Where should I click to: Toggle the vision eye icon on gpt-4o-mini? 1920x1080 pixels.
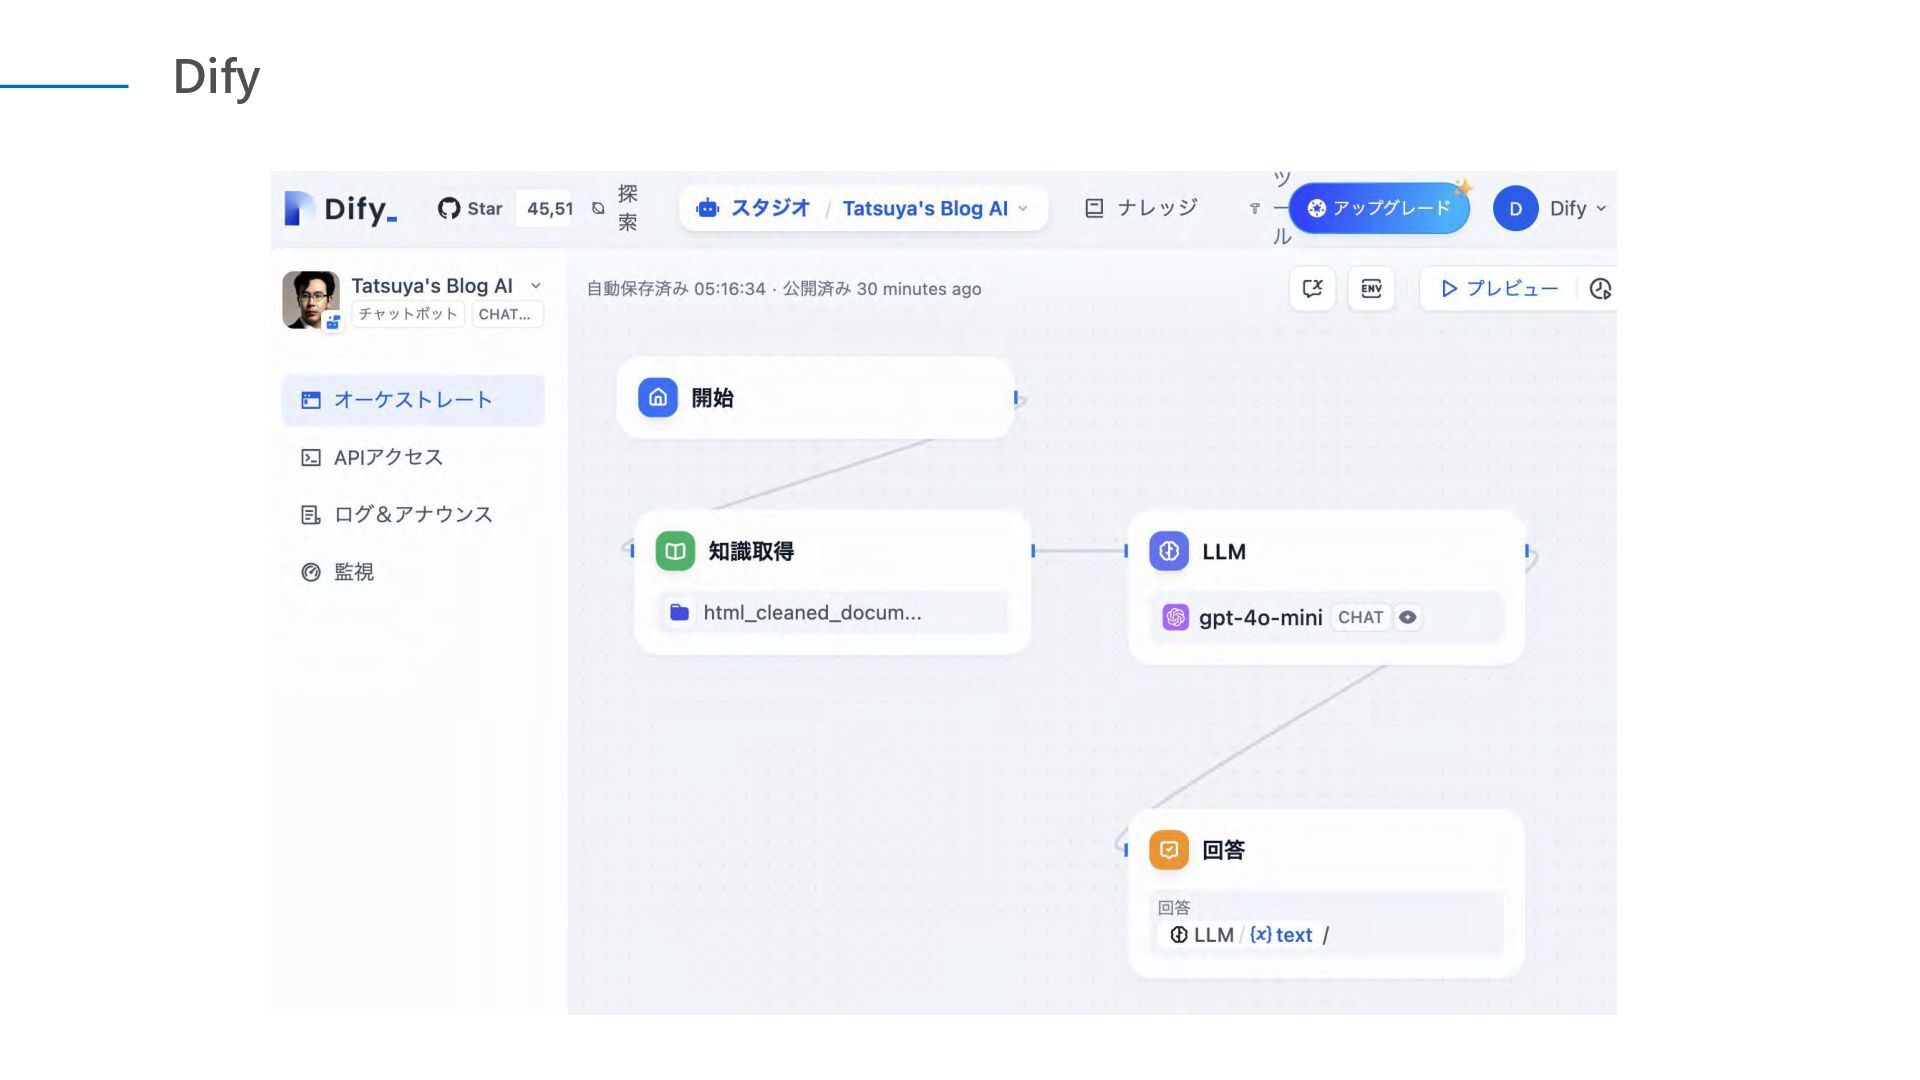[x=1407, y=617]
